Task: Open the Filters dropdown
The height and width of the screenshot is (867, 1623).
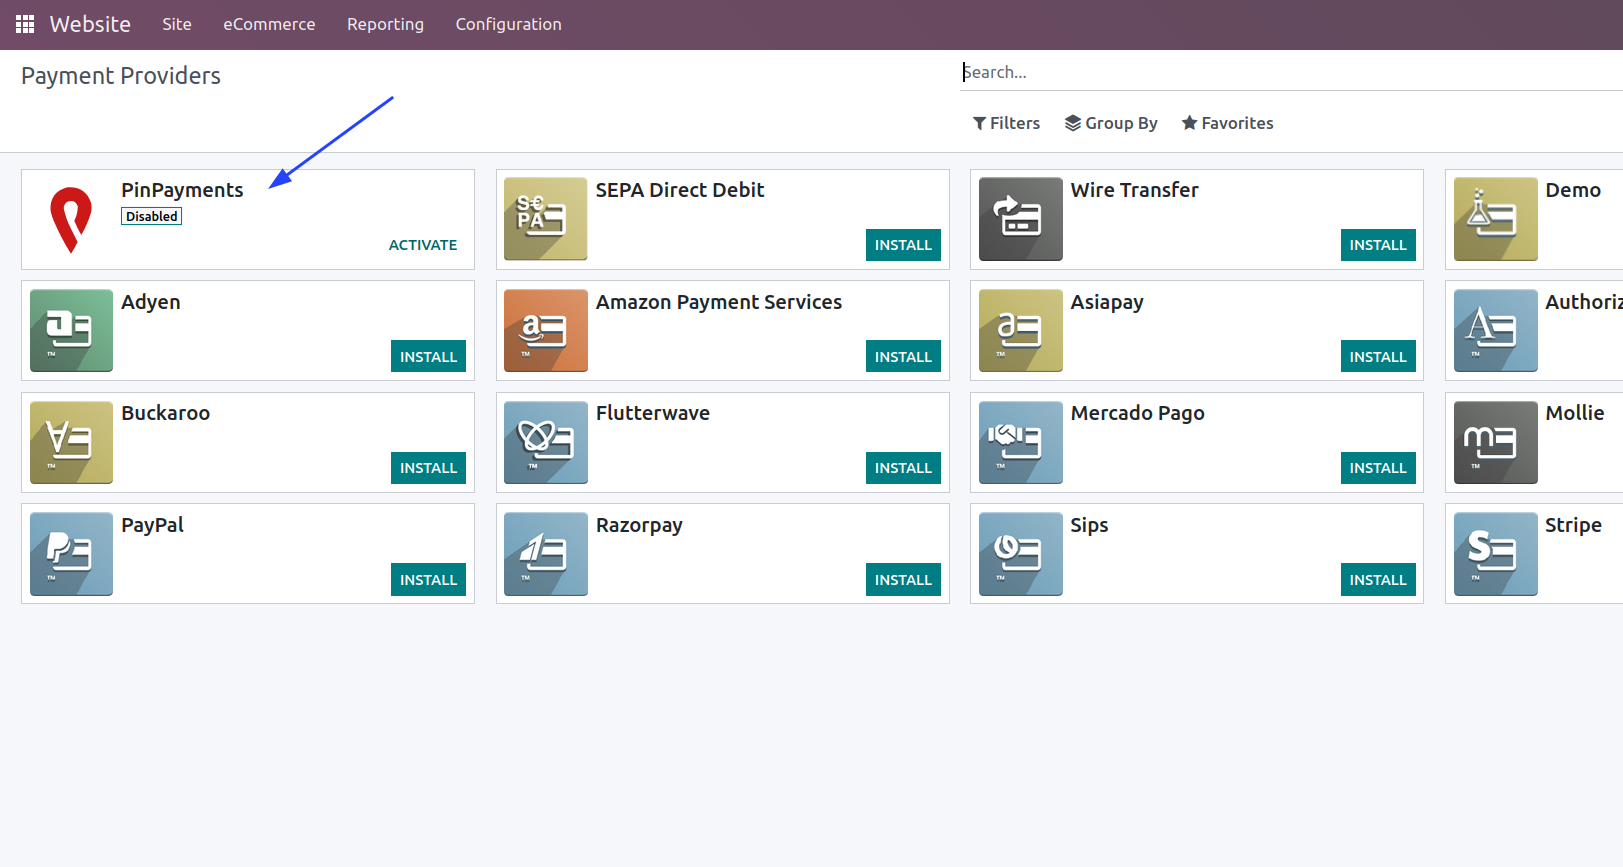Action: click(1006, 123)
